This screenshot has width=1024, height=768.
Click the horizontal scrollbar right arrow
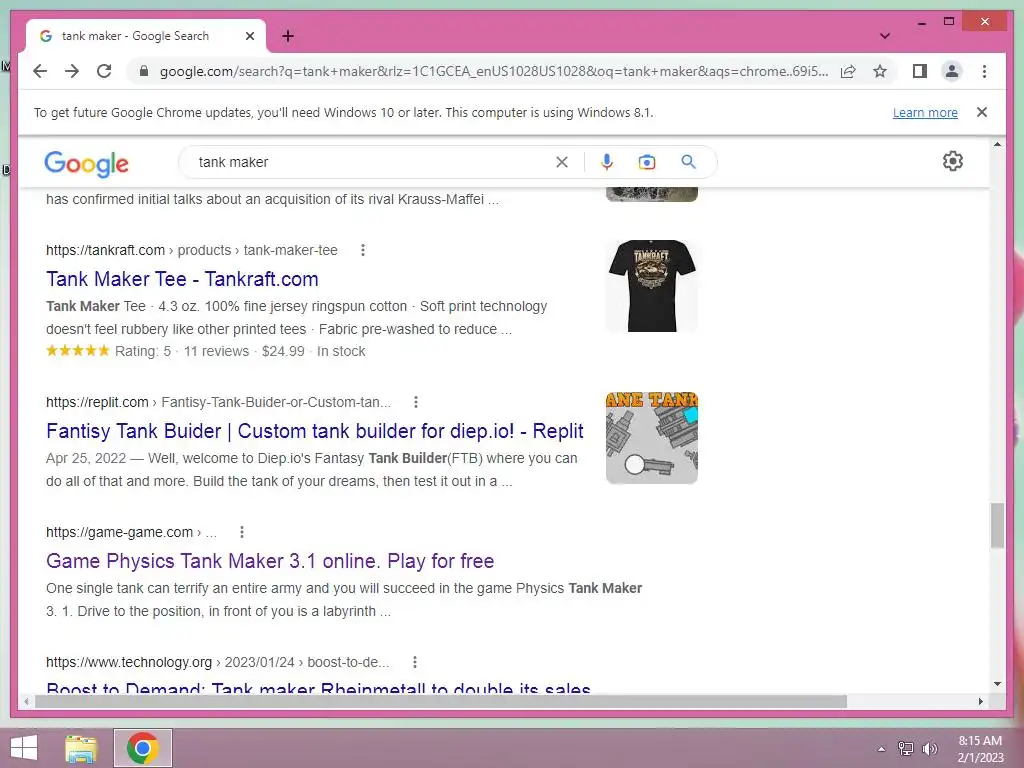pos(980,701)
